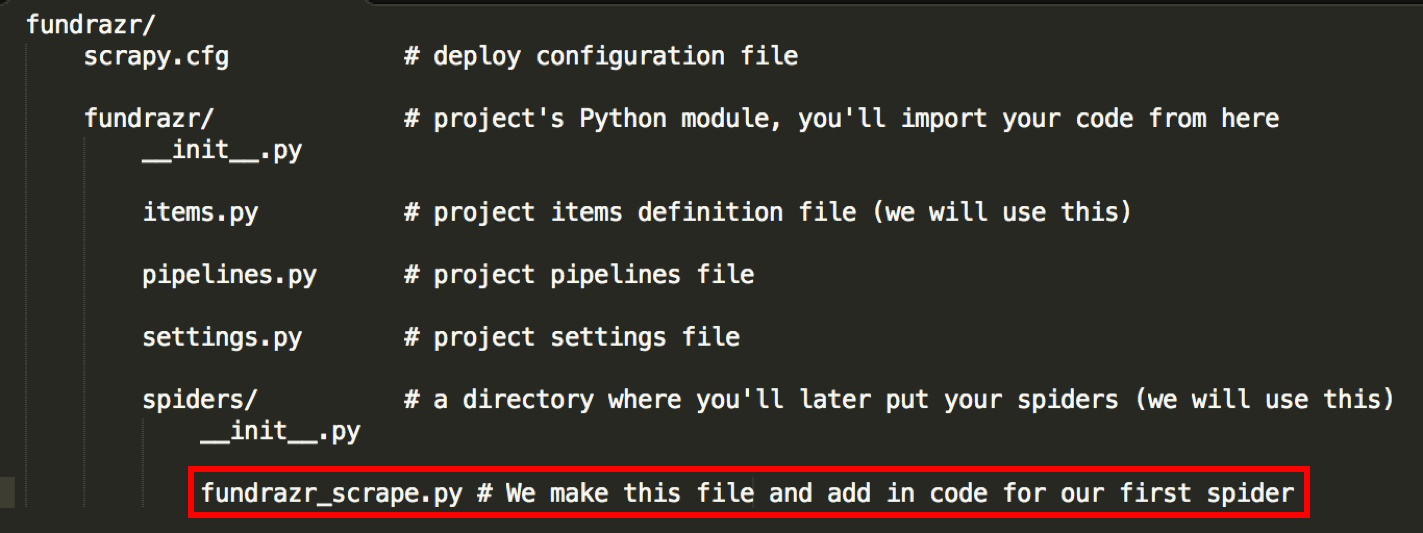
Task: Click the nested fundrazr/ module folder
Action: click(149, 118)
